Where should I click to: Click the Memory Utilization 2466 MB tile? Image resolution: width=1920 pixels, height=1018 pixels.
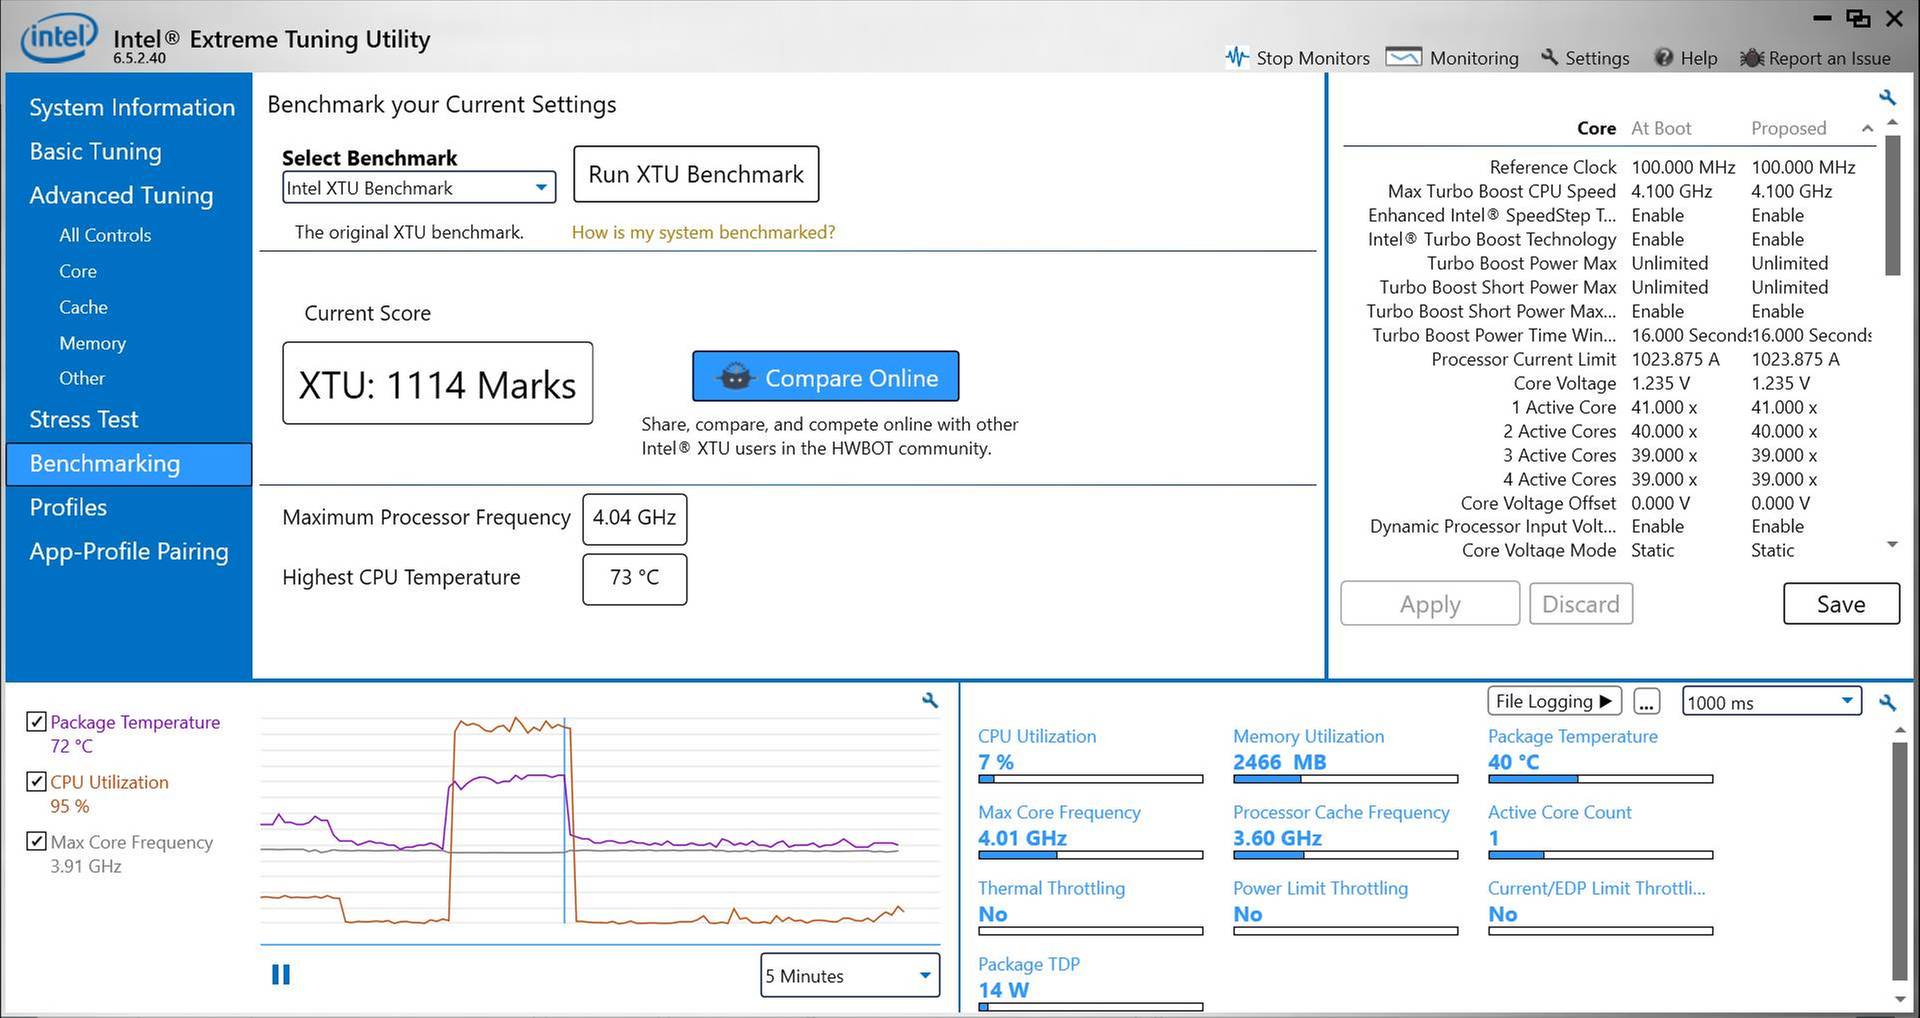1345,755
